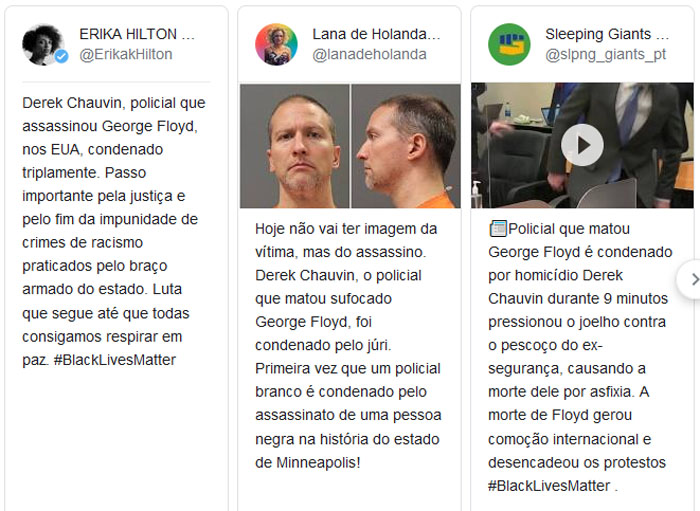The height and width of the screenshot is (511, 700).
Task: Click the Sleeping Giants display name
Action: pyautogui.click(x=607, y=34)
